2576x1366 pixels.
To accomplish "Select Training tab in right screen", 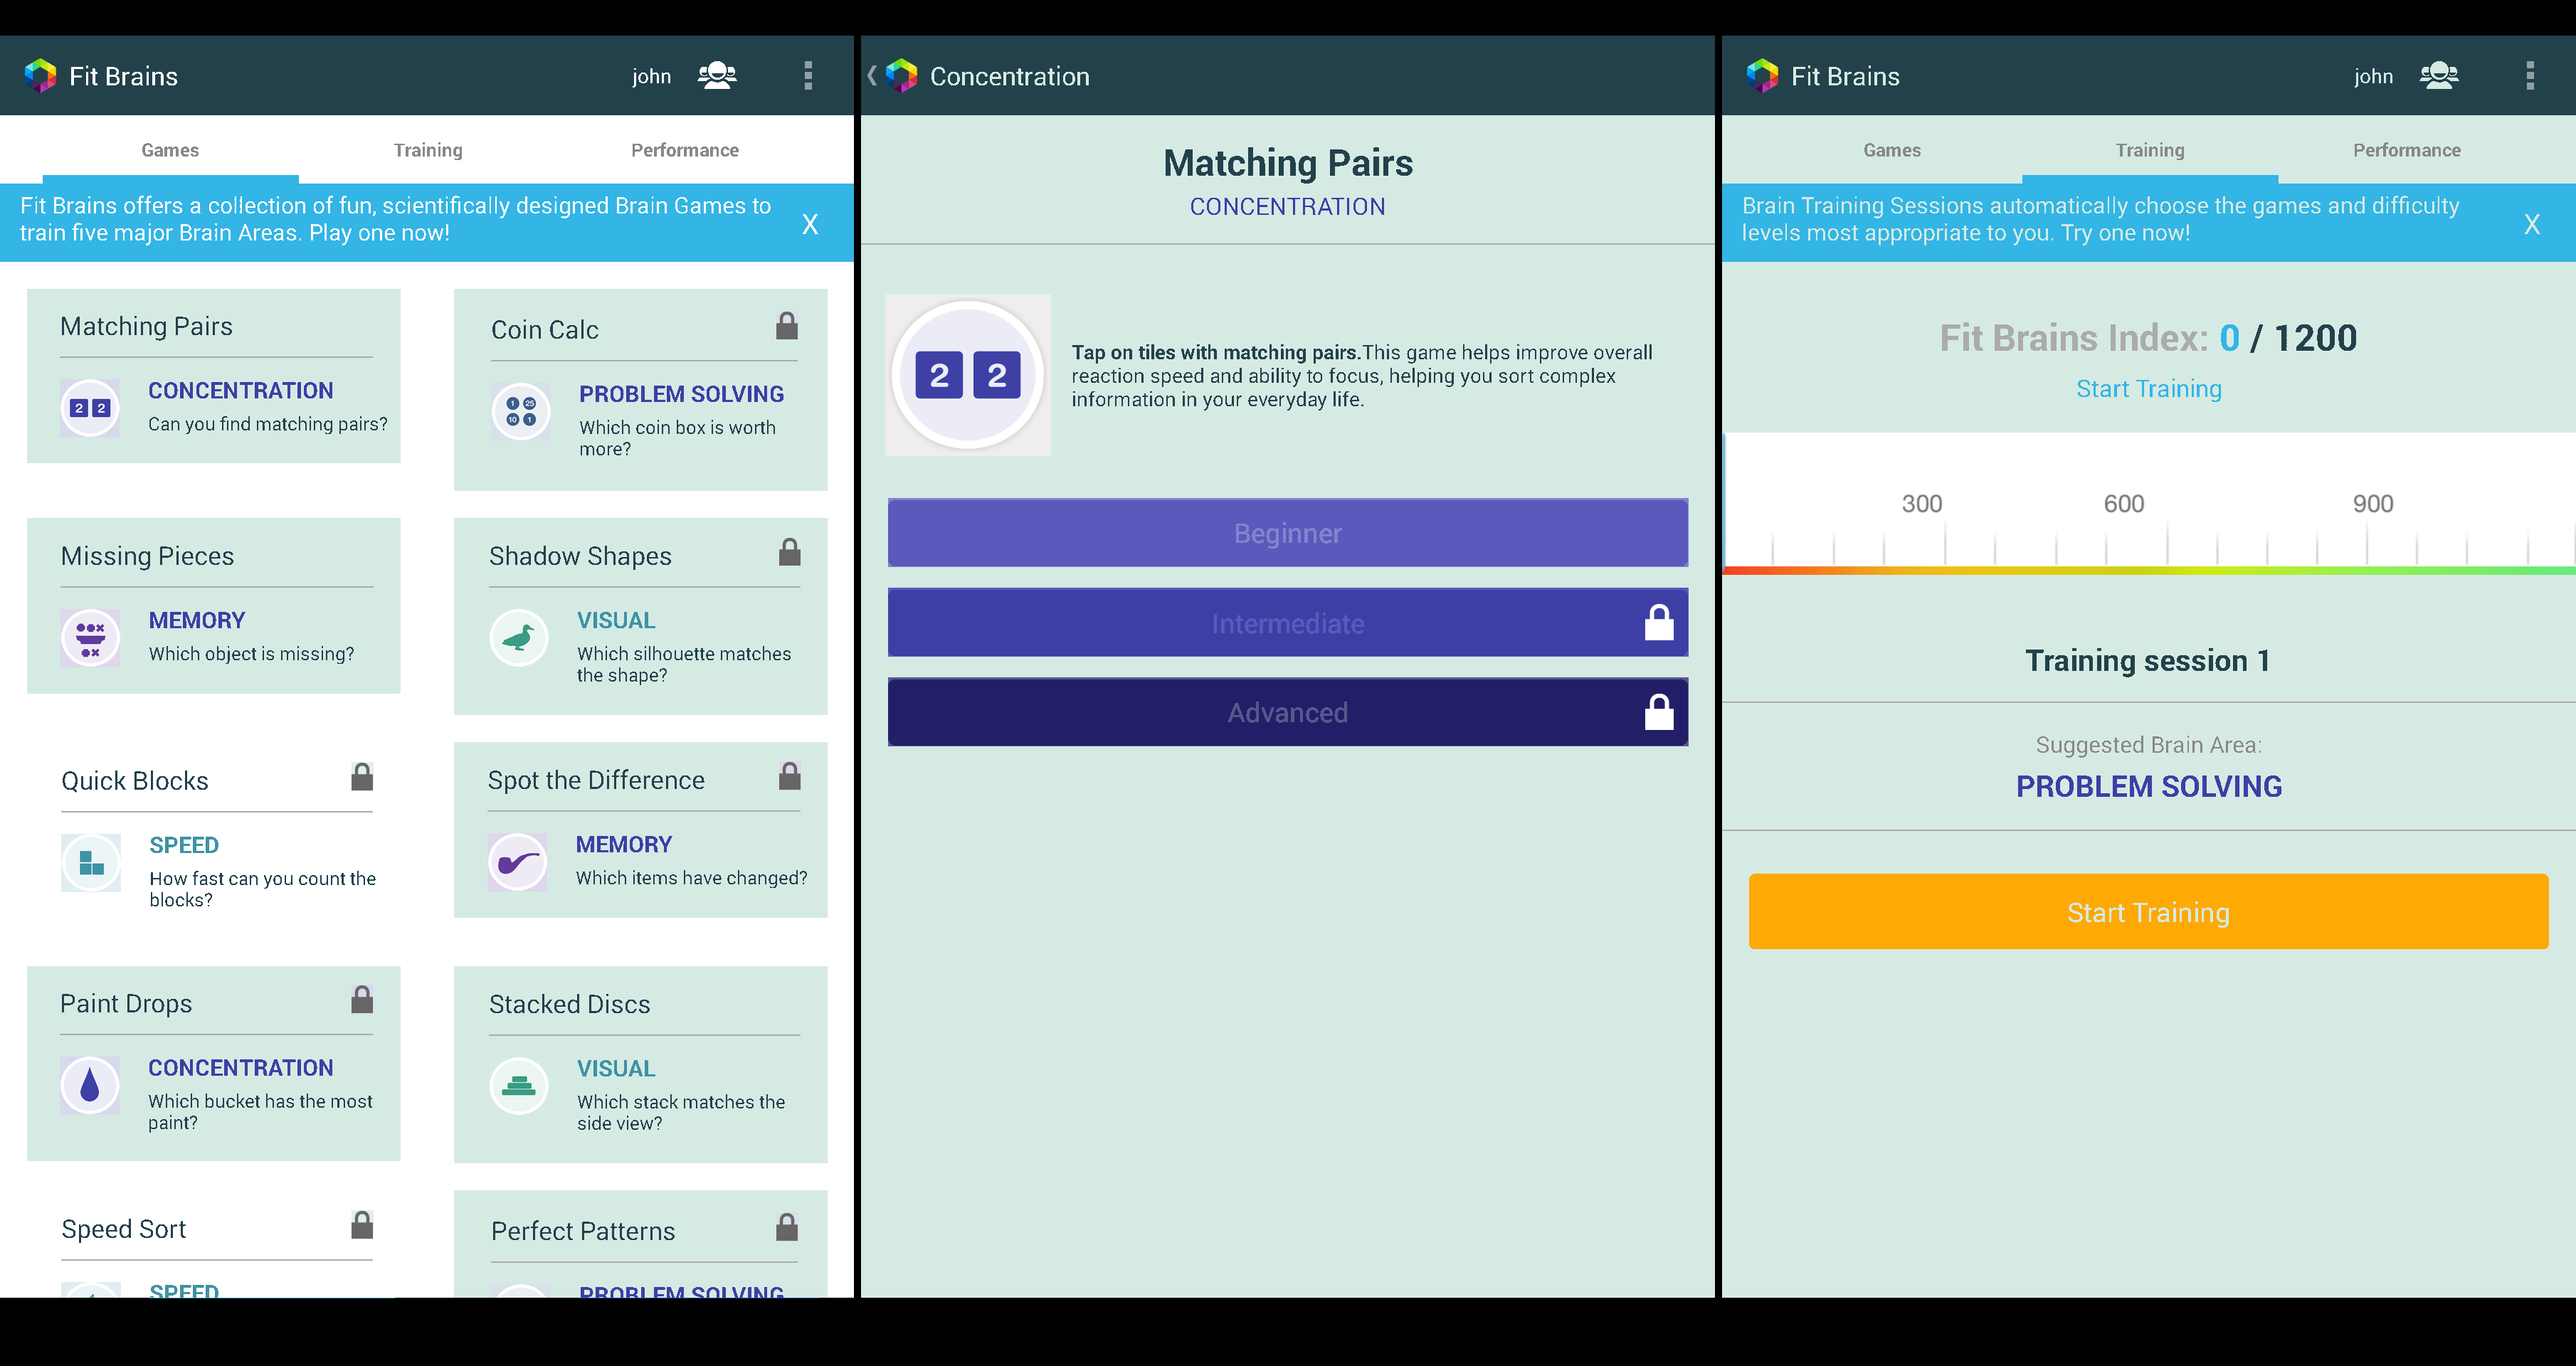I will tap(2150, 150).
